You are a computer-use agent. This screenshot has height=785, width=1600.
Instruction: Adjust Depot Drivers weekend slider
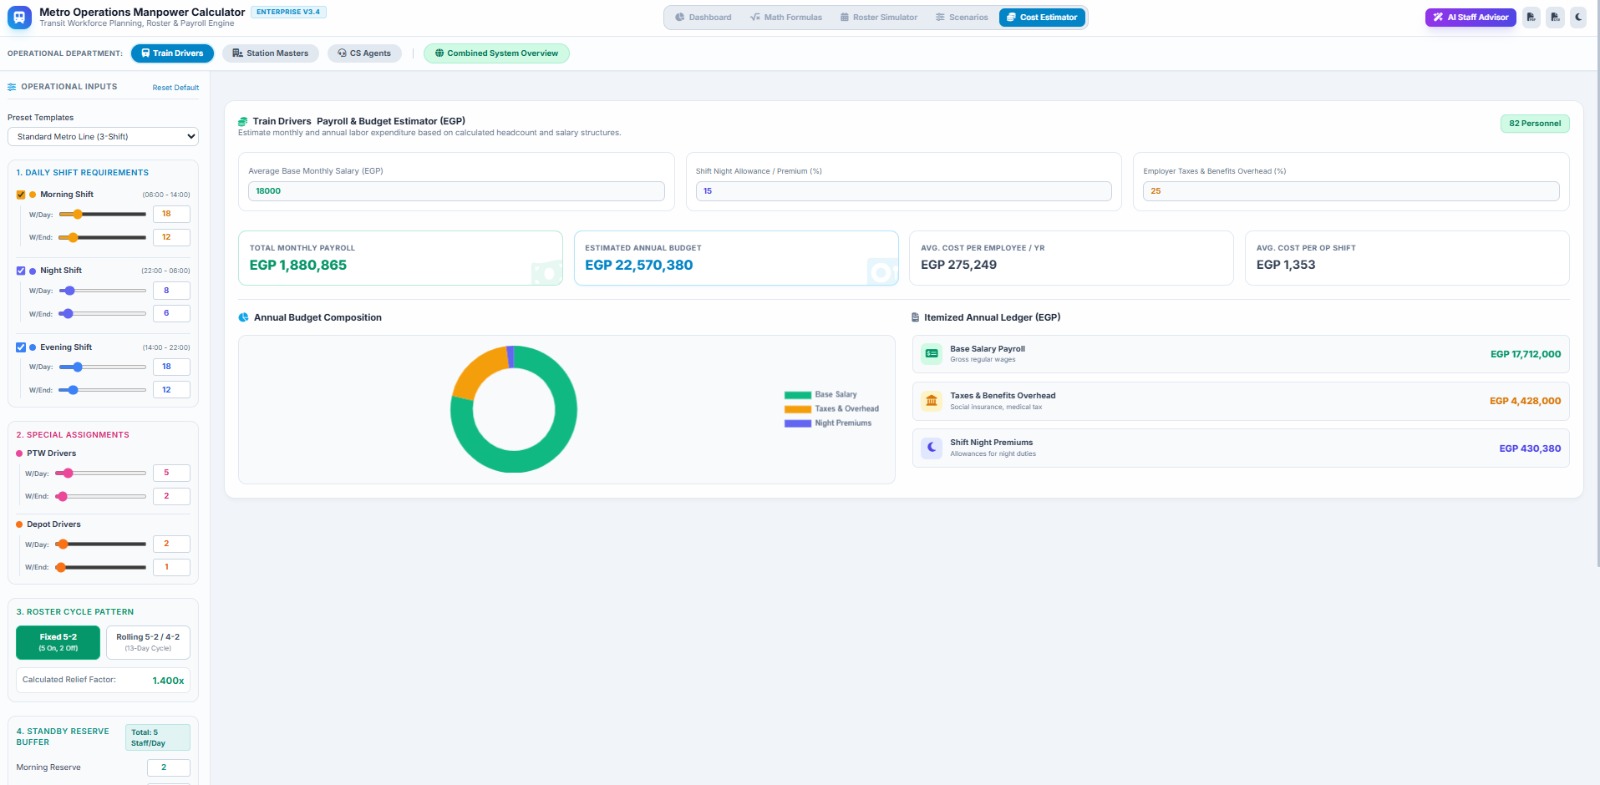point(100,567)
